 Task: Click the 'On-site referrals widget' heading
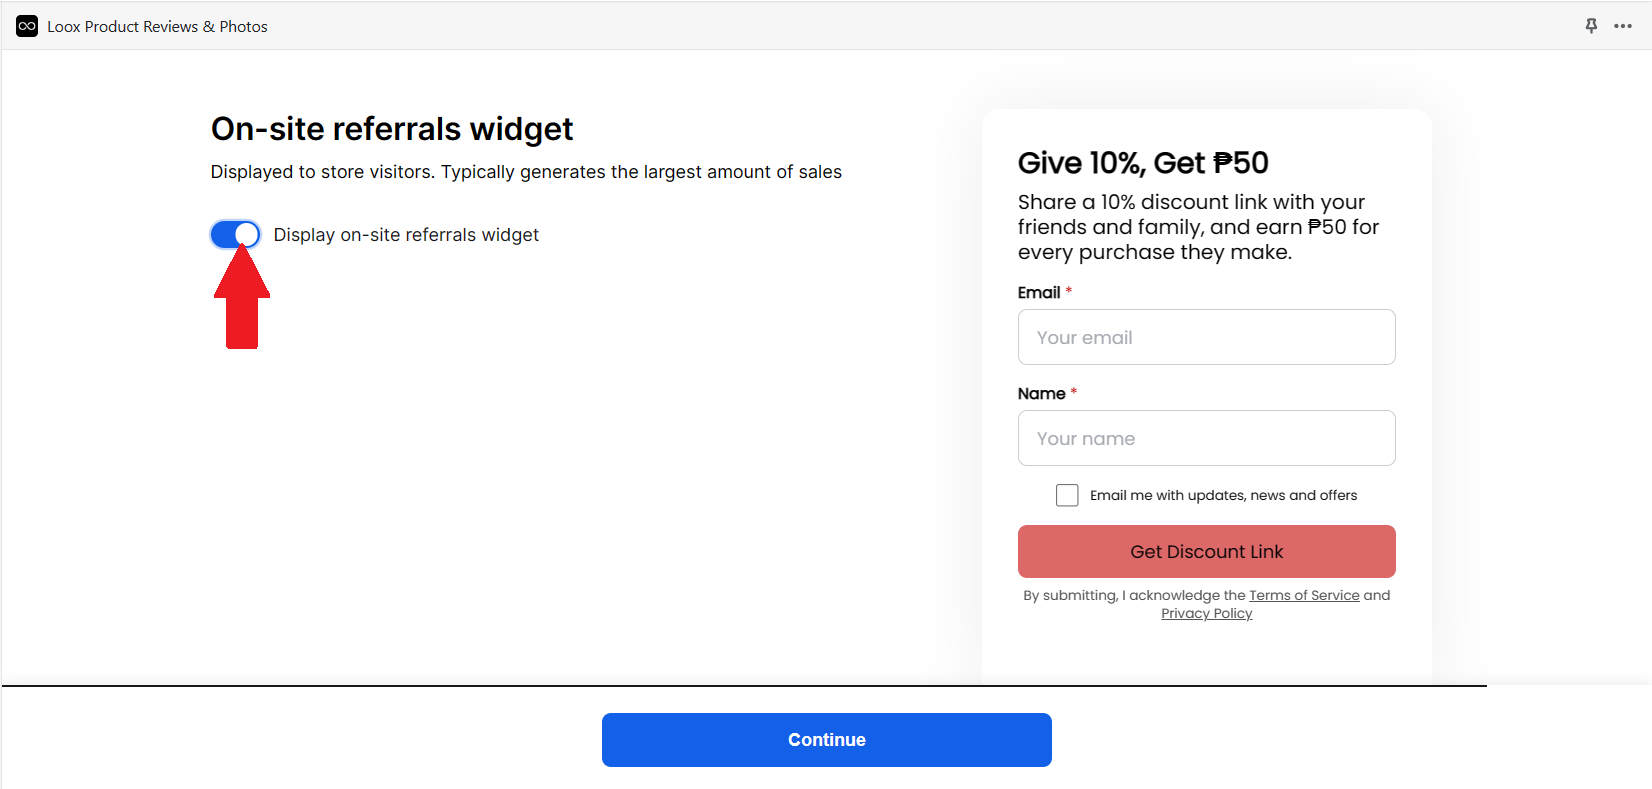click(x=392, y=129)
